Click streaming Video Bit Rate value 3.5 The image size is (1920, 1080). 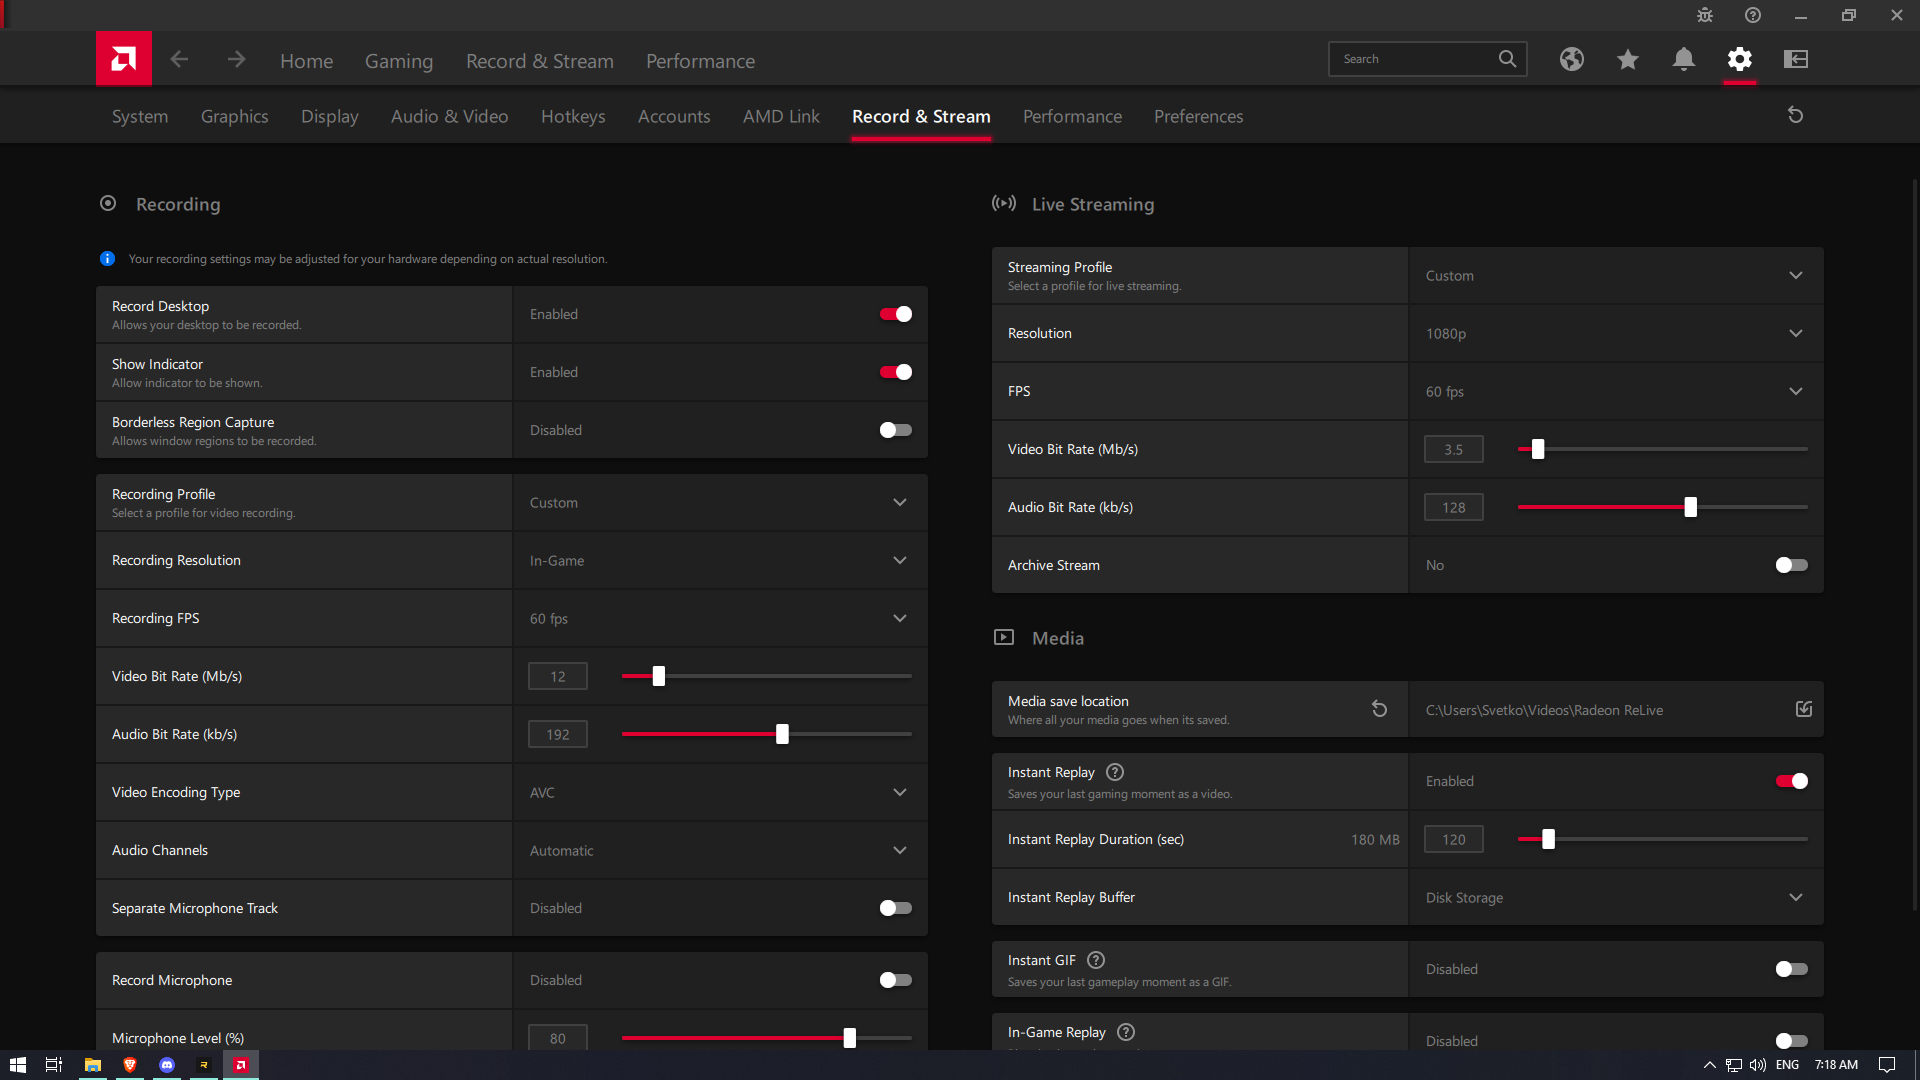tap(1454, 449)
